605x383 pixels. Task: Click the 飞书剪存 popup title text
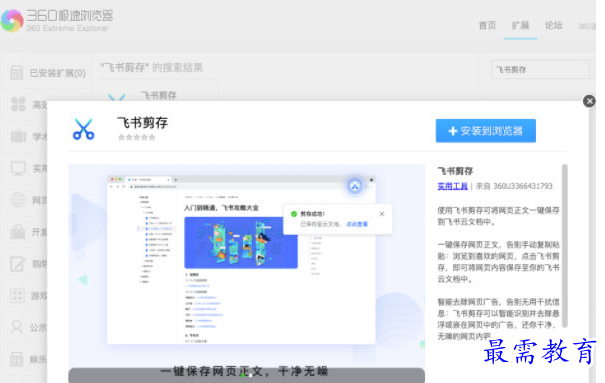(x=143, y=123)
